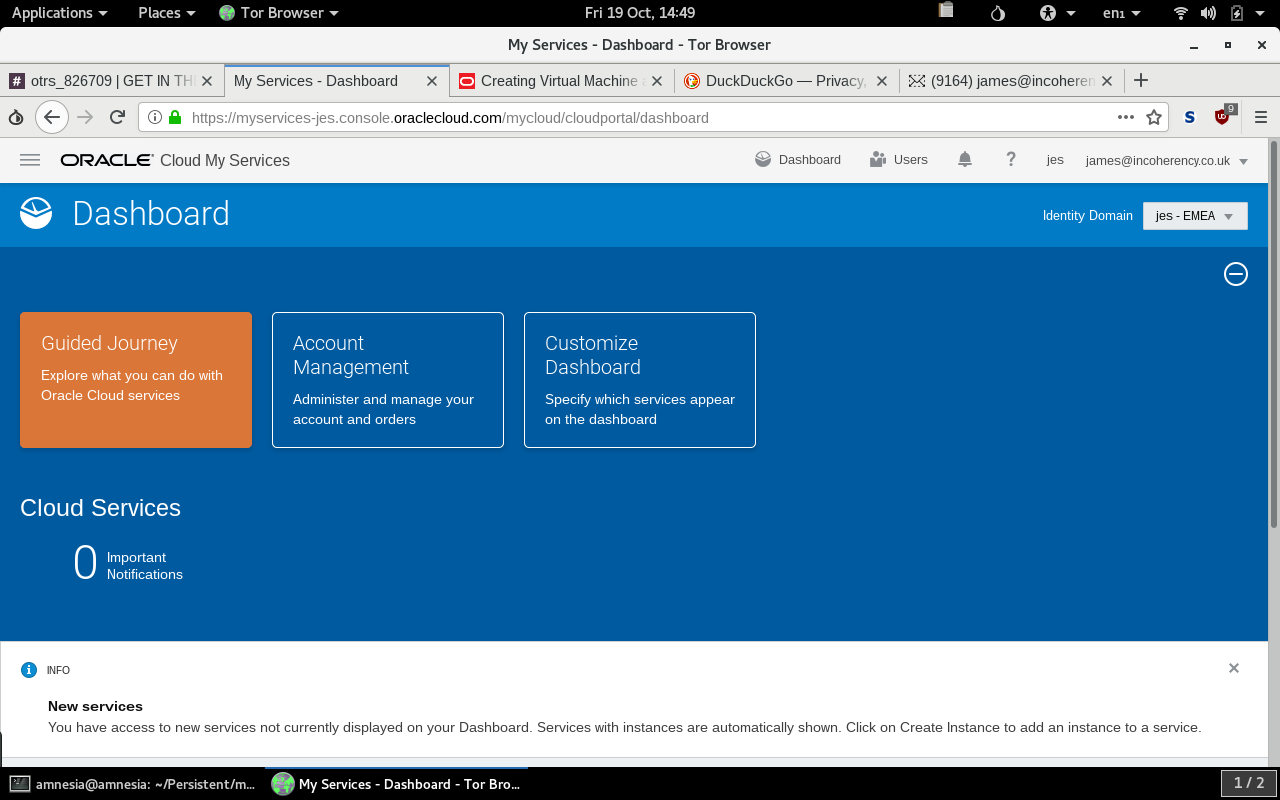Bookmark this page with star icon
This screenshot has width=1280, height=800.
tap(1154, 117)
